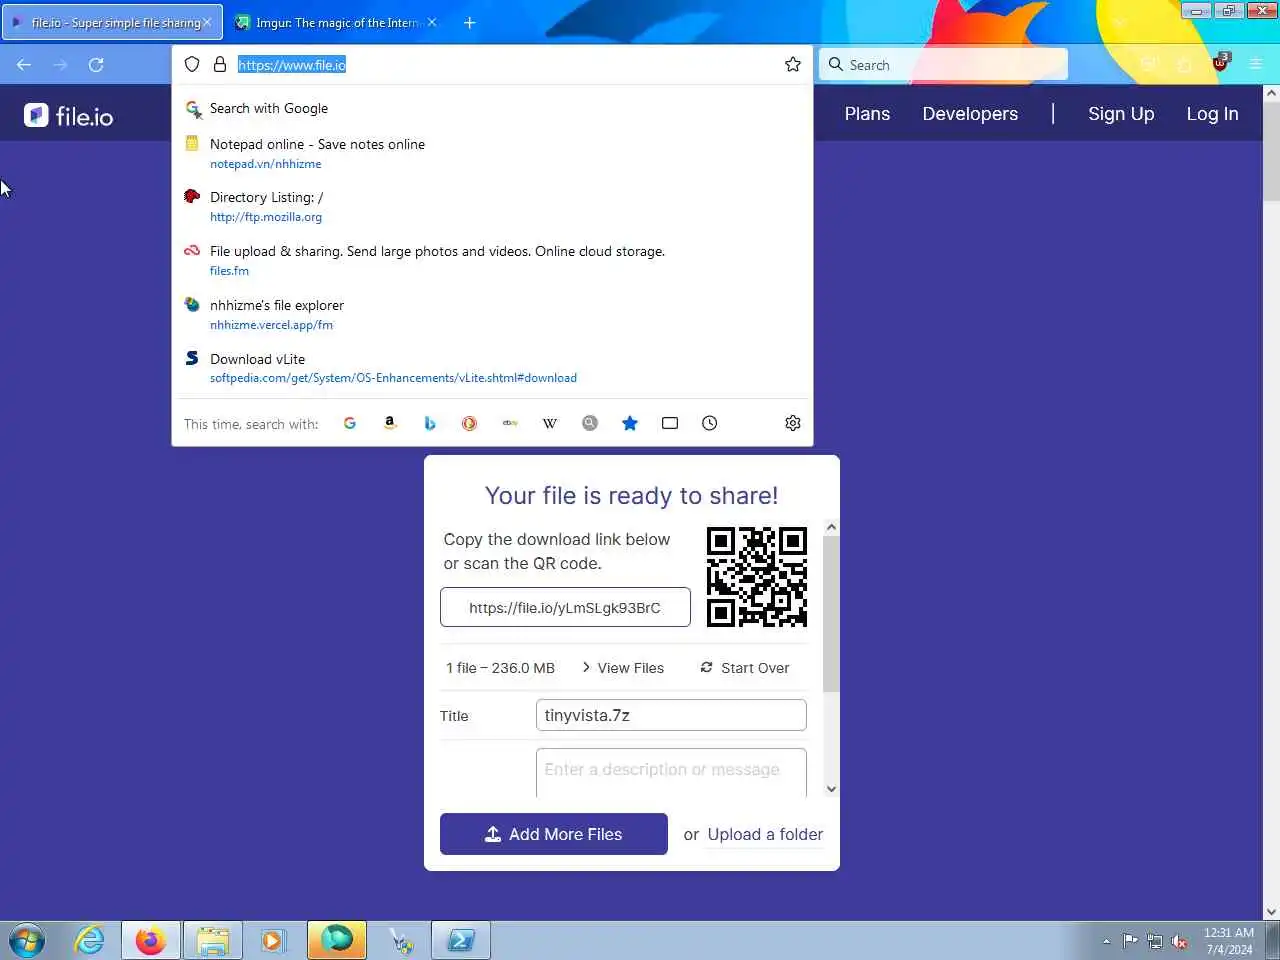
Task: Open Windows Media Player taskbar icon
Action: pyautogui.click(x=273, y=941)
